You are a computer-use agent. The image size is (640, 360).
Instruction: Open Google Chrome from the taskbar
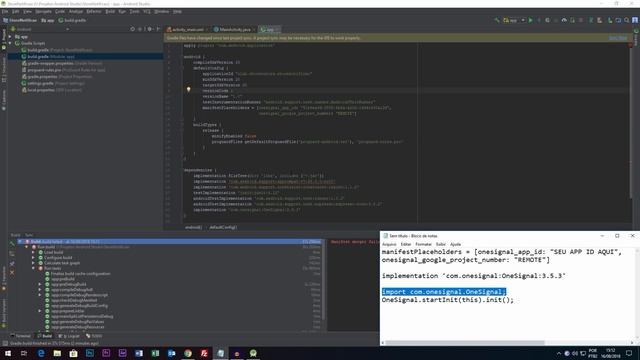[x=188, y=353]
